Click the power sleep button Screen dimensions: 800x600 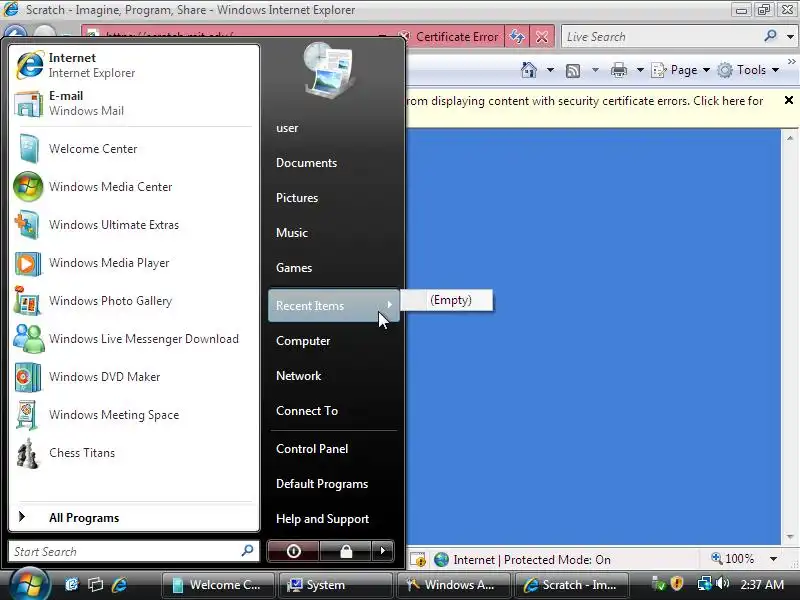click(x=293, y=551)
